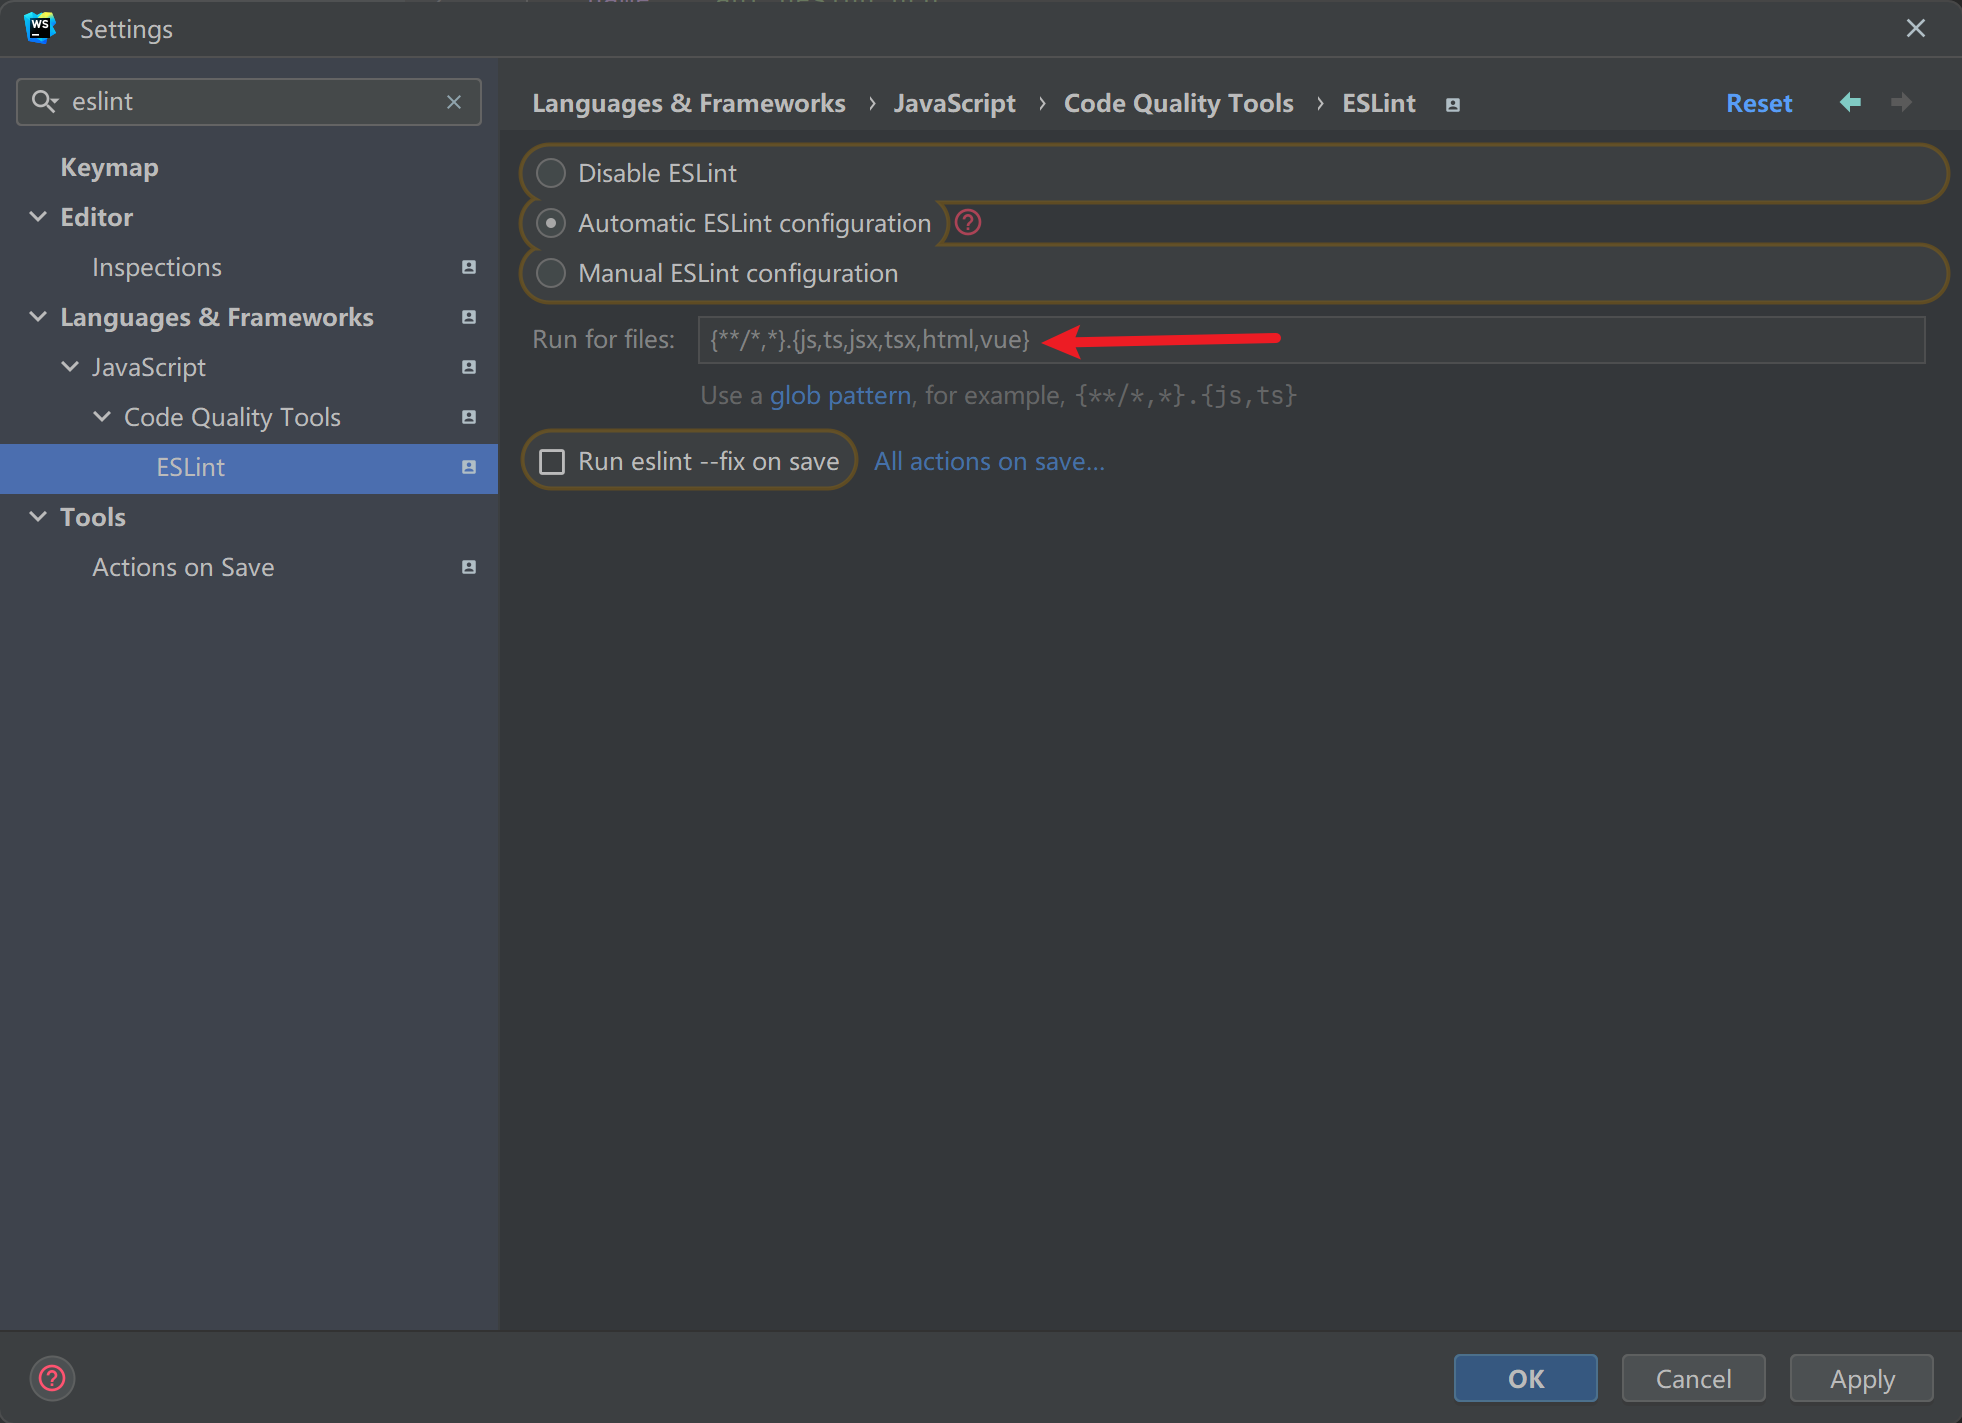Click Cancel to discard settings
The width and height of the screenshot is (1962, 1423).
[1693, 1378]
